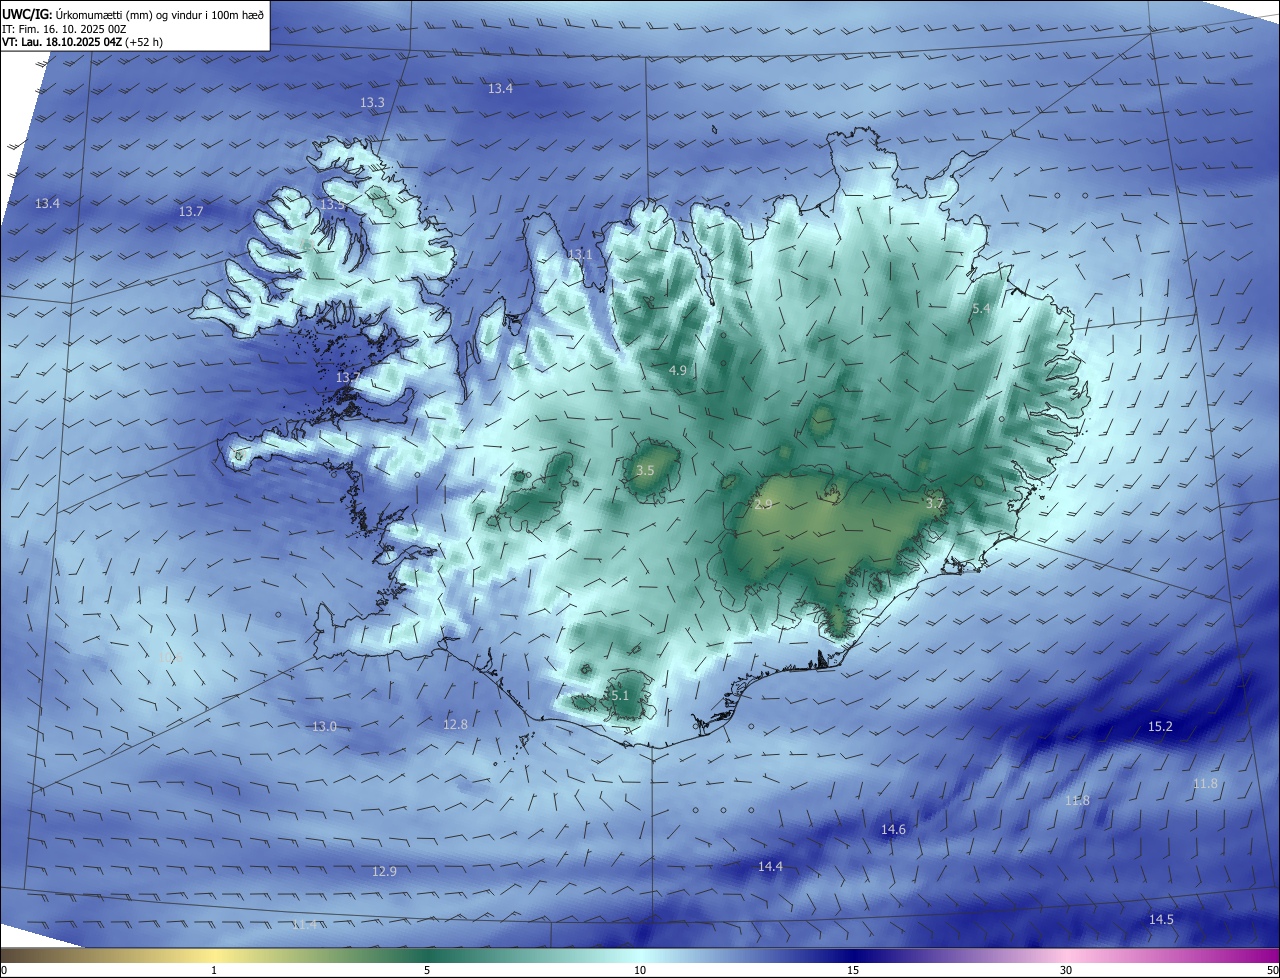Image resolution: width=1280 pixels, height=978 pixels.
Task: Click the 12.9 value label
Action: click(x=384, y=872)
